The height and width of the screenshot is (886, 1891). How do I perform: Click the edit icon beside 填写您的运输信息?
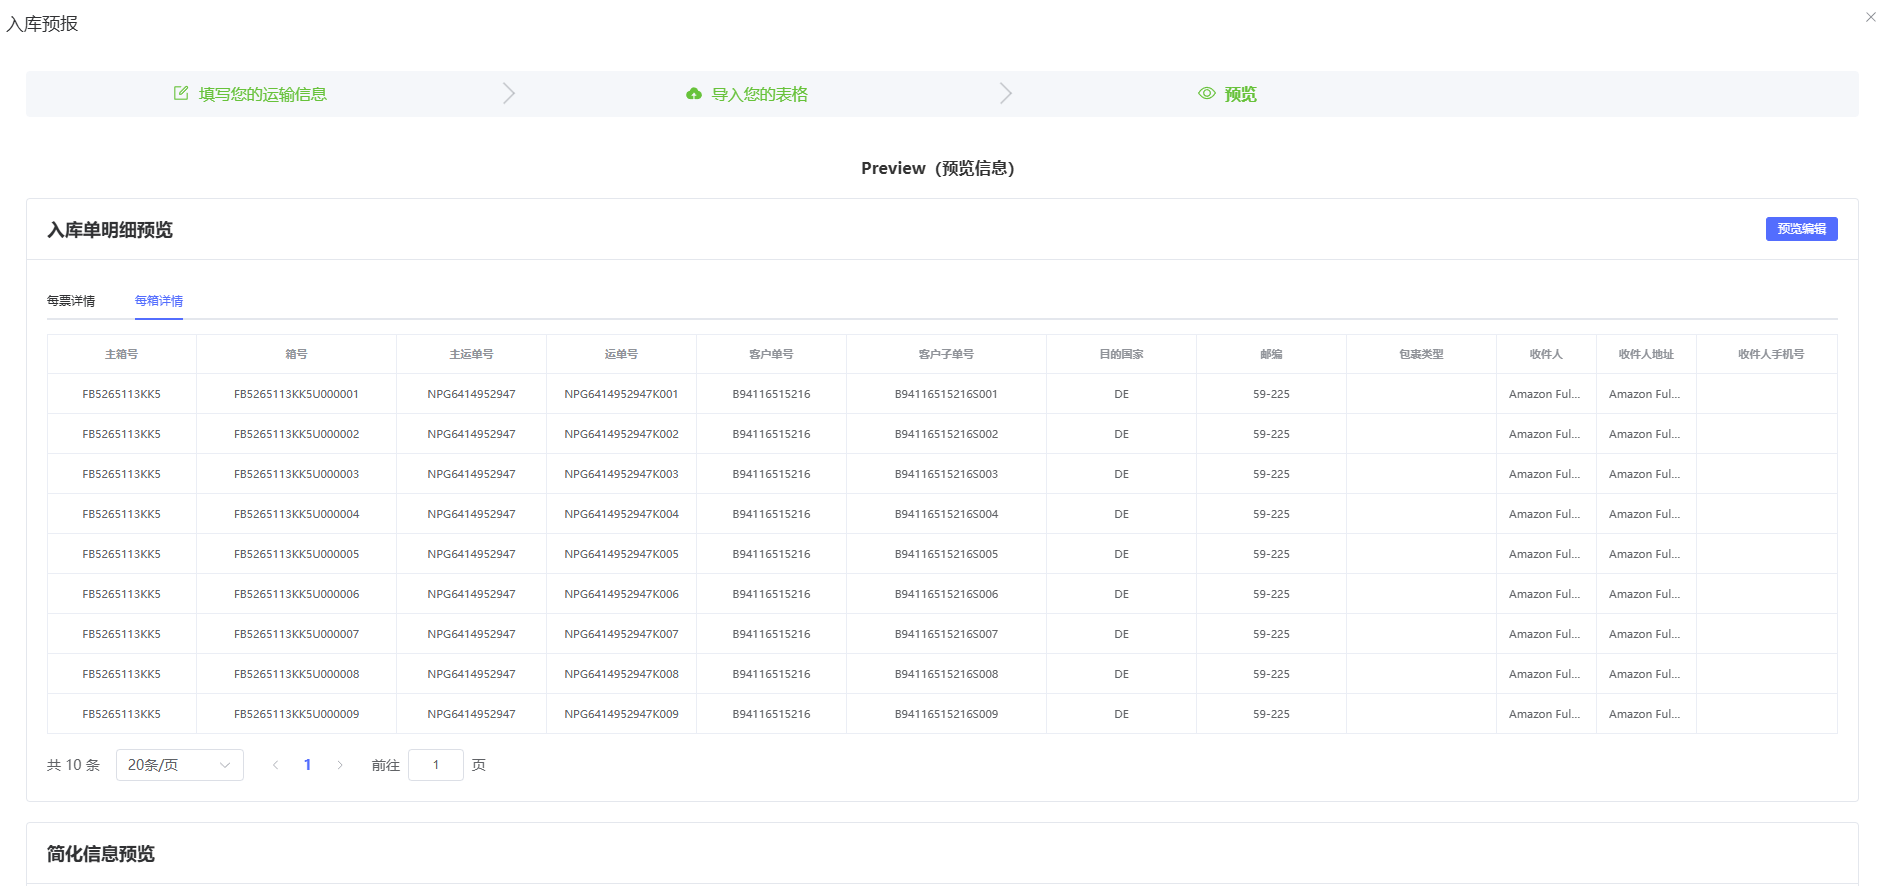(181, 93)
